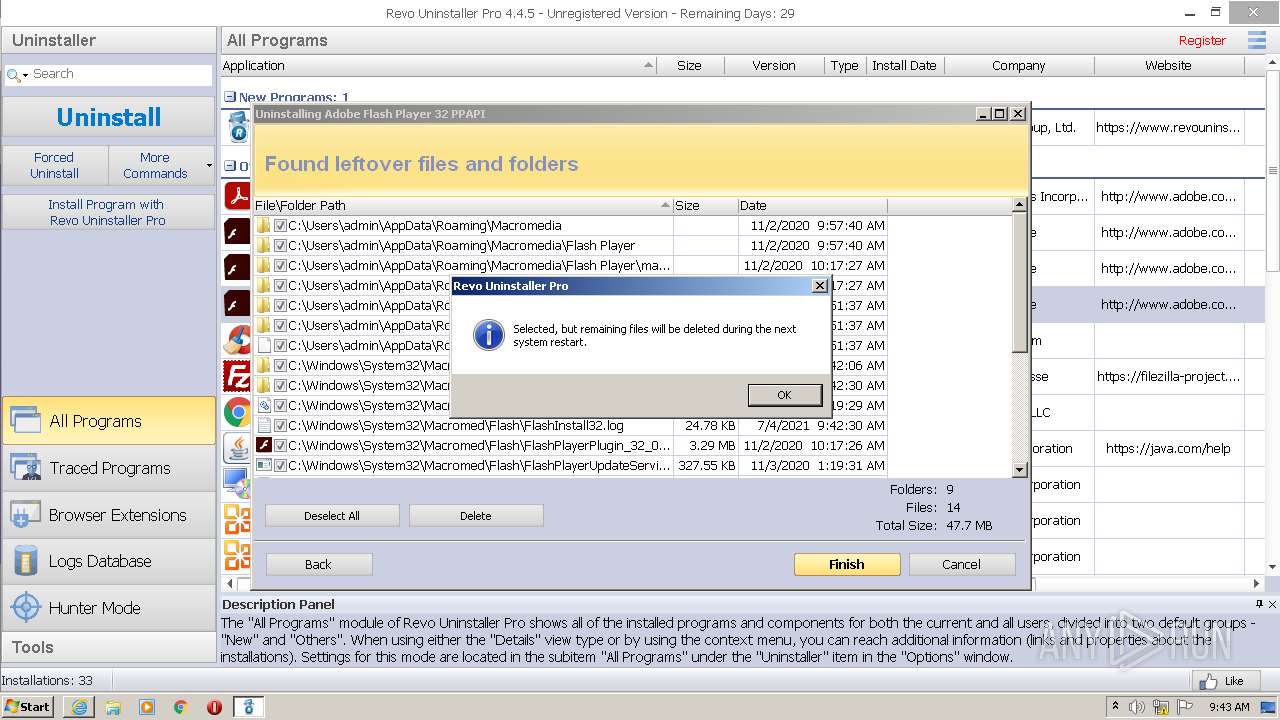This screenshot has width=1280, height=720.
Task: Open the hamburger menu icon beside Register
Action: pyautogui.click(x=1257, y=40)
